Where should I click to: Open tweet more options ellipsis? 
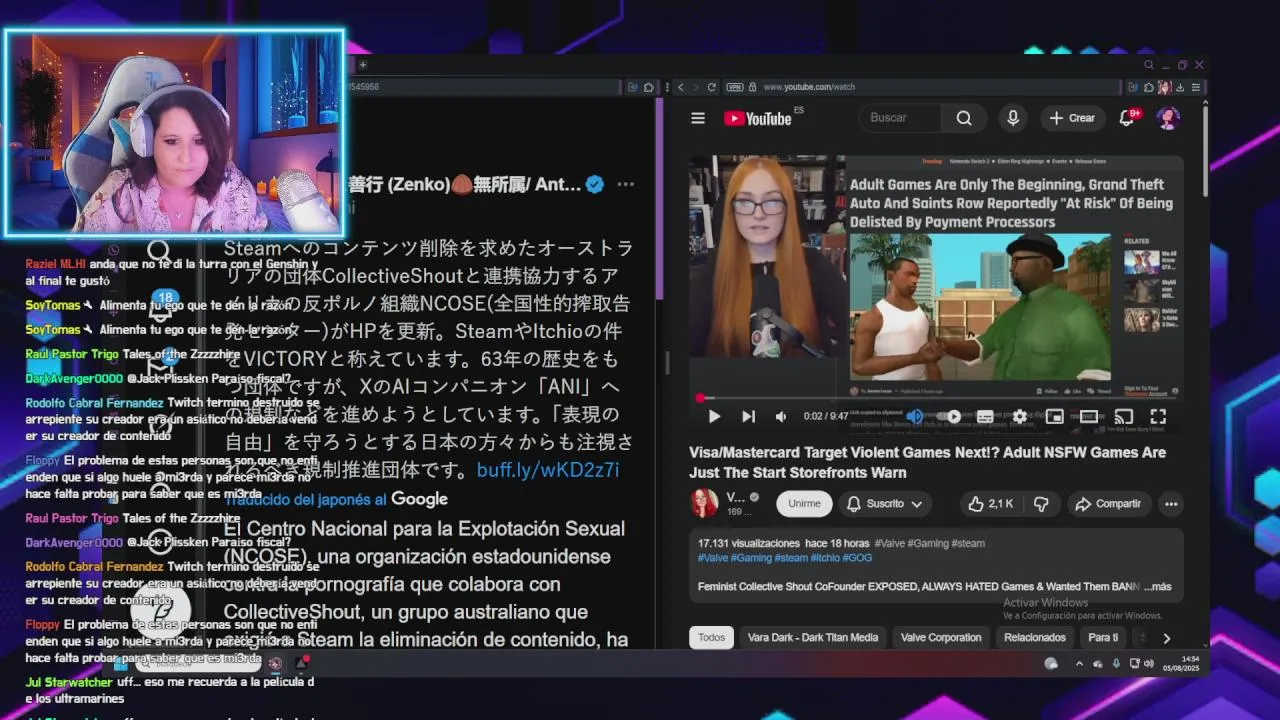coord(625,184)
